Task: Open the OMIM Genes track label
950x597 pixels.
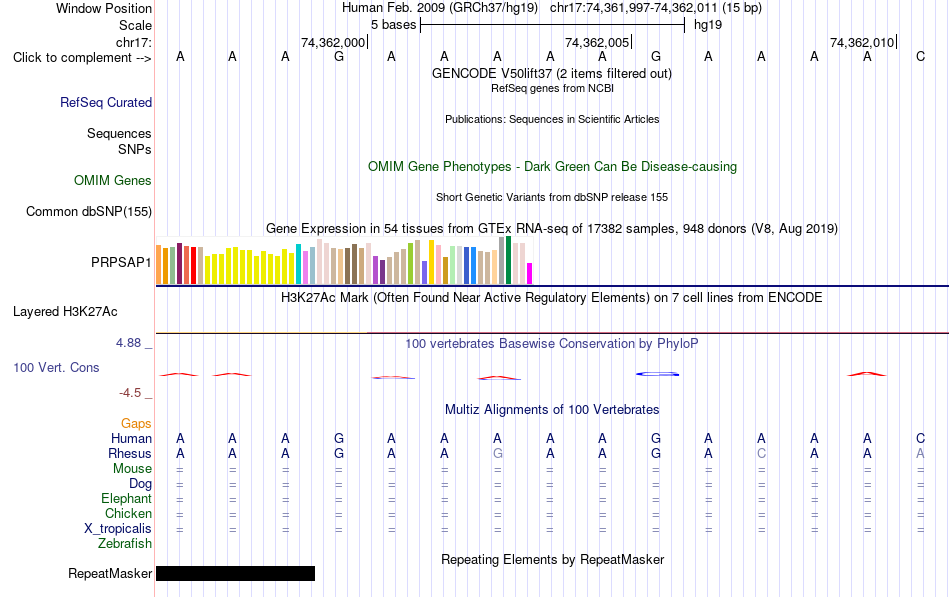Action: click(113, 181)
